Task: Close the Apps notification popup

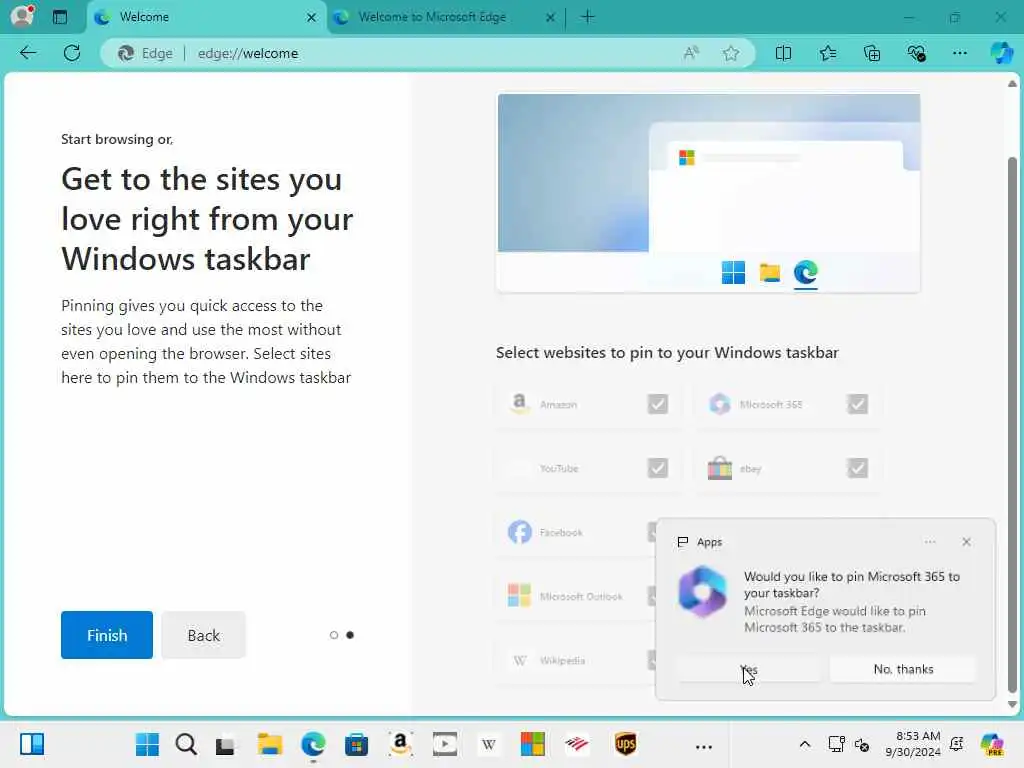Action: pyautogui.click(x=967, y=542)
